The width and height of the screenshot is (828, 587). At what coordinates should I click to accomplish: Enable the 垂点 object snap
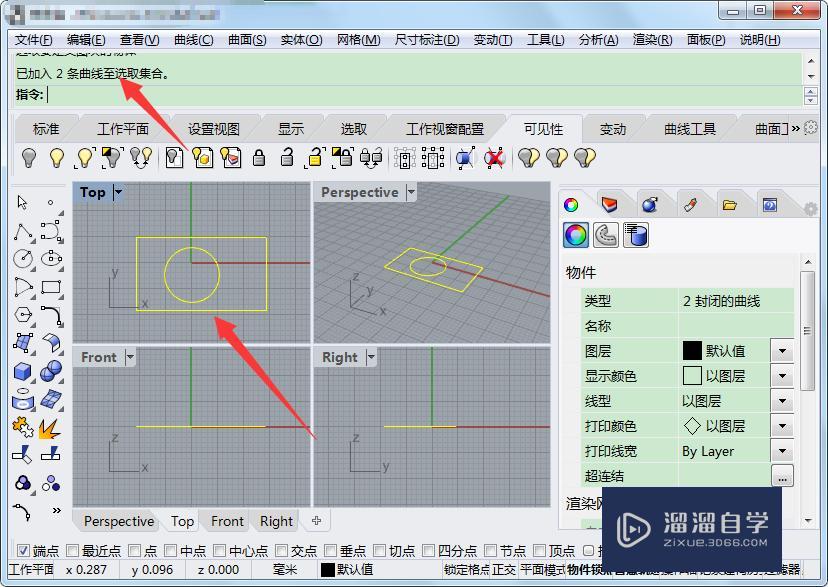(331, 551)
